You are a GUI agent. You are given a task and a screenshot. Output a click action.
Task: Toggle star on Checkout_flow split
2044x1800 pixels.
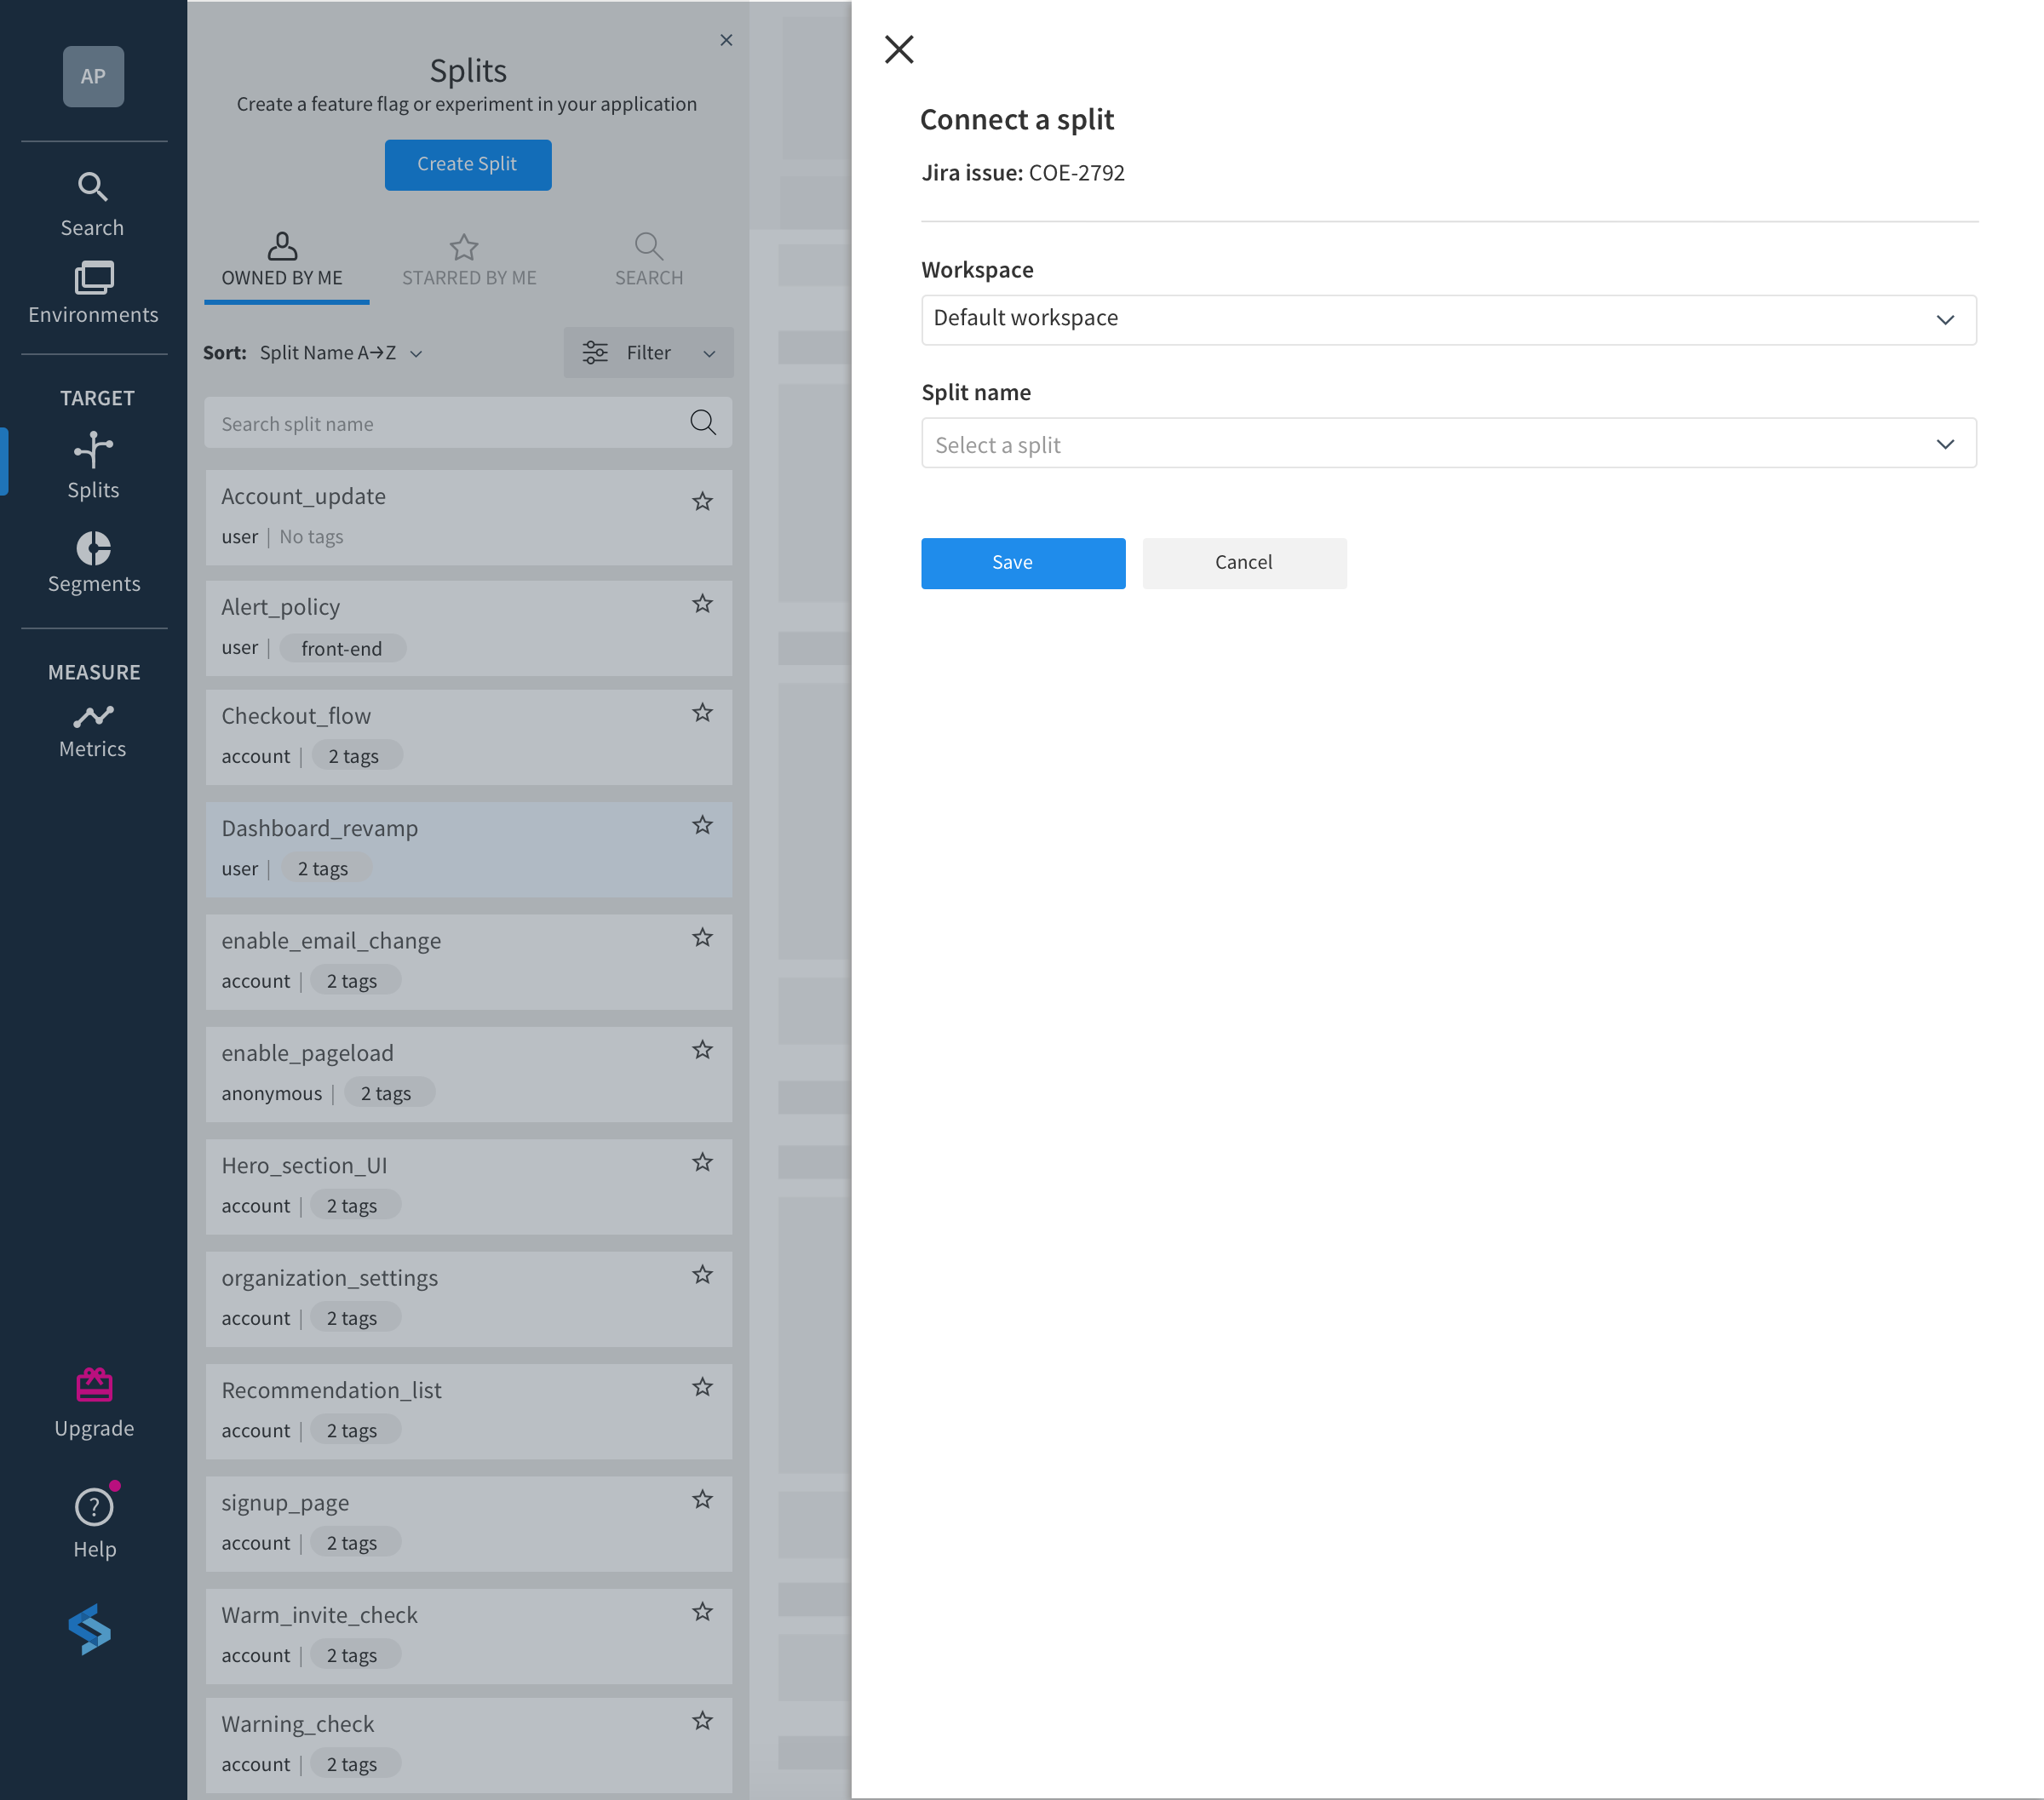coord(702,713)
